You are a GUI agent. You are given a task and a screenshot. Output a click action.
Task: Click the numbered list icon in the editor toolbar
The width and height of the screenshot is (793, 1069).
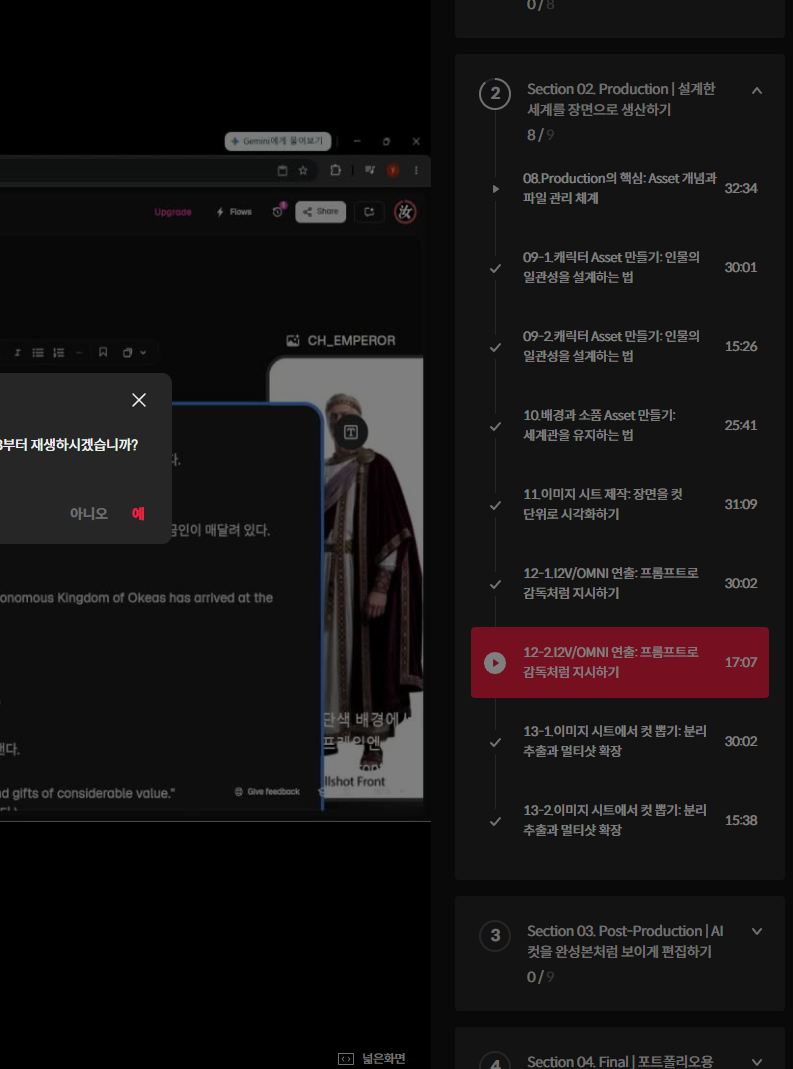coord(59,352)
